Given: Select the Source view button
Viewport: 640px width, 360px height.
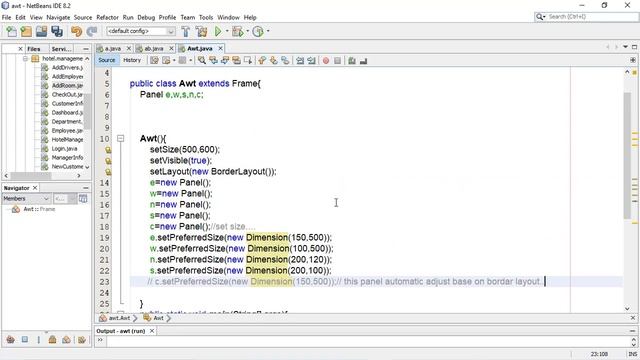Looking at the screenshot, I should click(107, 60).
